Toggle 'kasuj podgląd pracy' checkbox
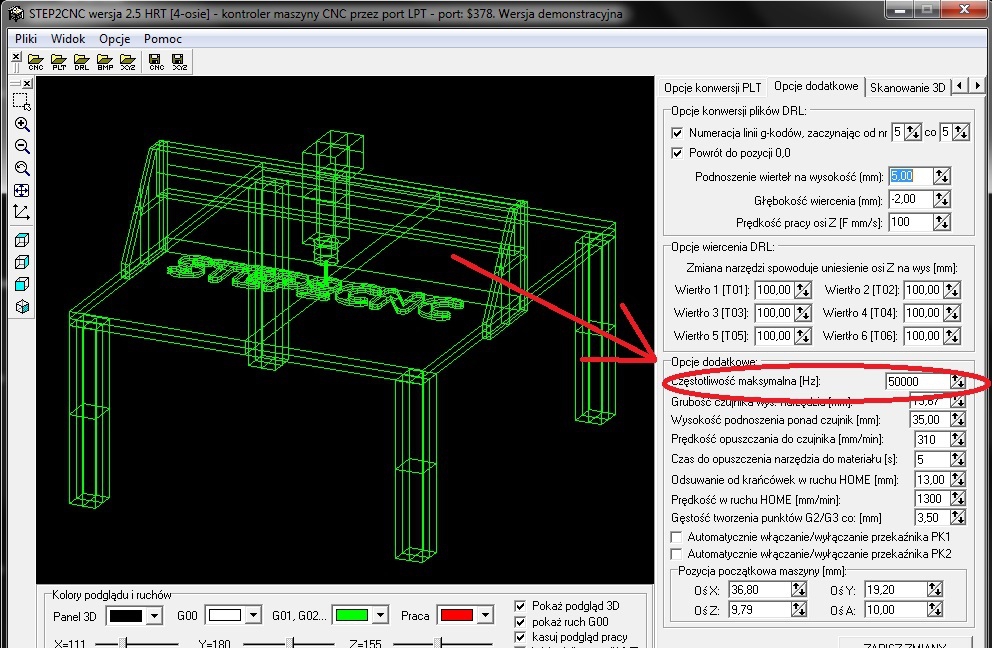This screenshot has width=992, height=649. click(x=520, y=637)
